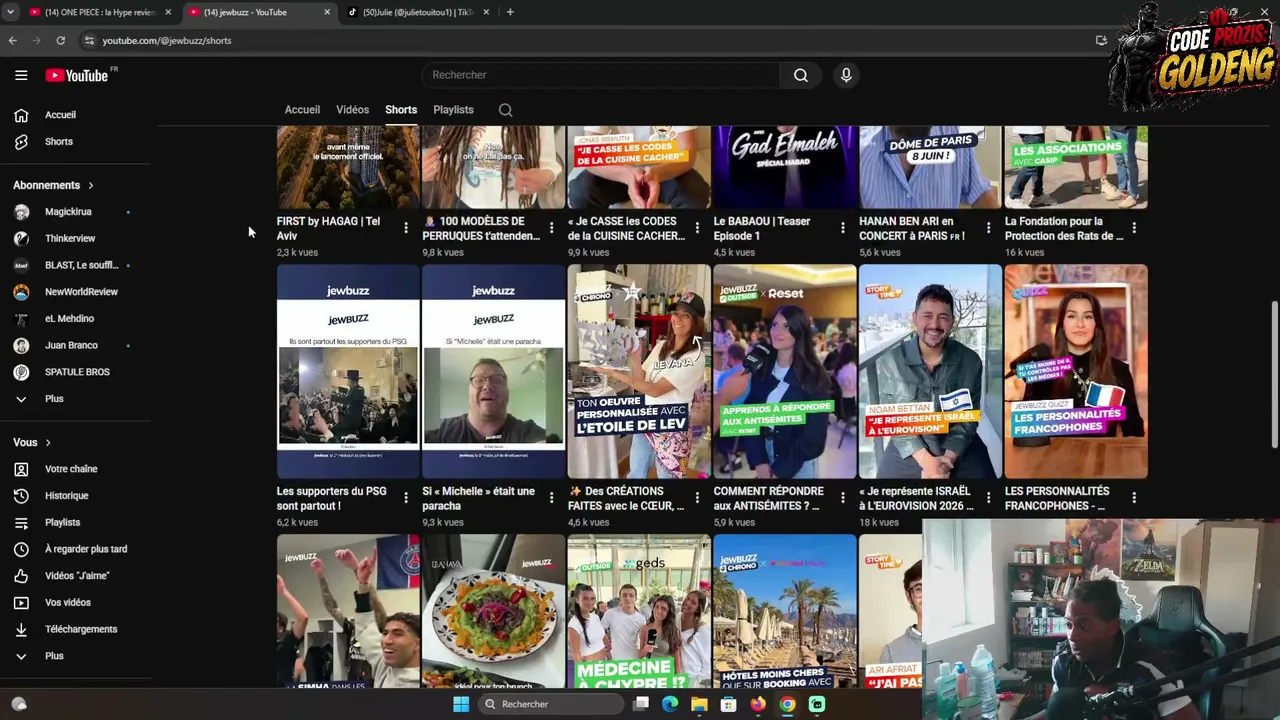Screen dimensions: 1280x720
Task: Reload the page in the browser
Action: click(x=60, y=41)
